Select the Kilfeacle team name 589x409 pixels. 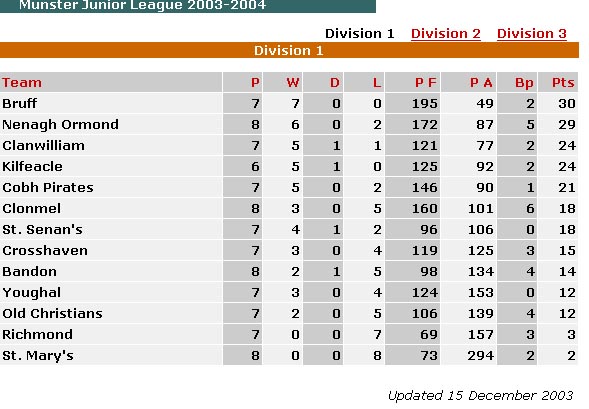tap(32, 166)
